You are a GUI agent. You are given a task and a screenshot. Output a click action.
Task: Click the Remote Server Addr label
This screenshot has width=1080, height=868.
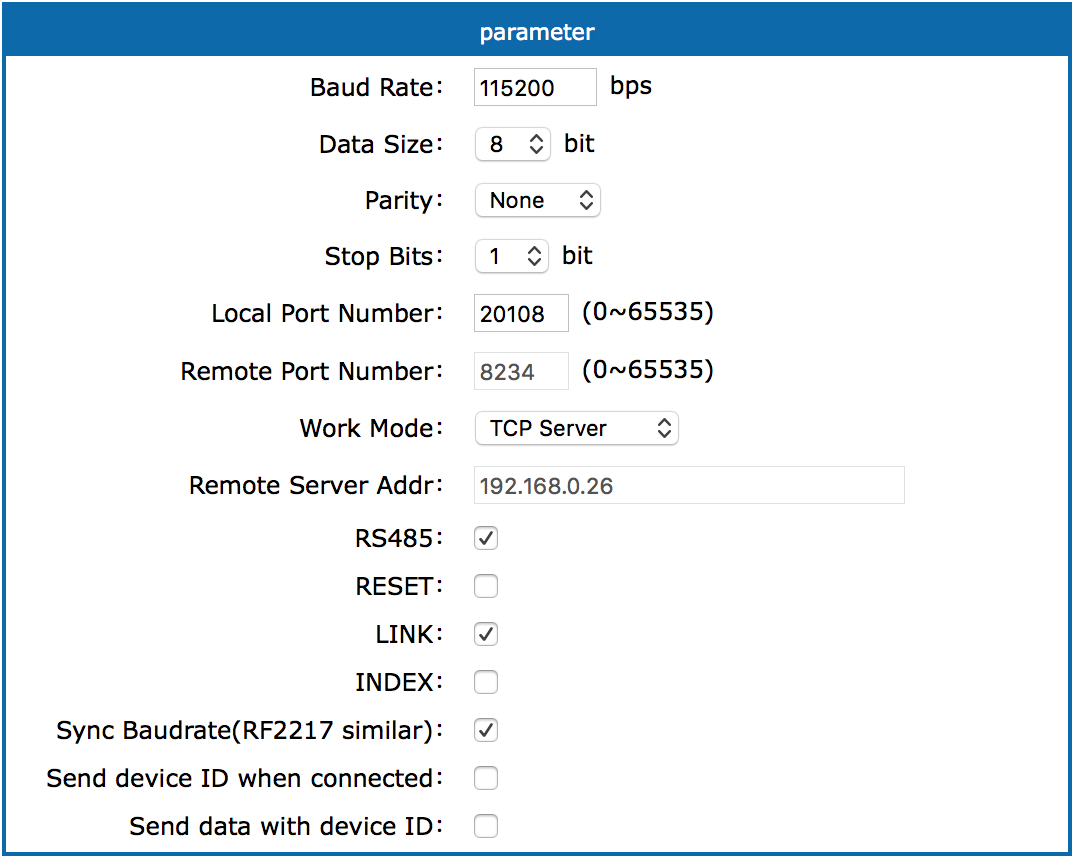pos(315,485)
